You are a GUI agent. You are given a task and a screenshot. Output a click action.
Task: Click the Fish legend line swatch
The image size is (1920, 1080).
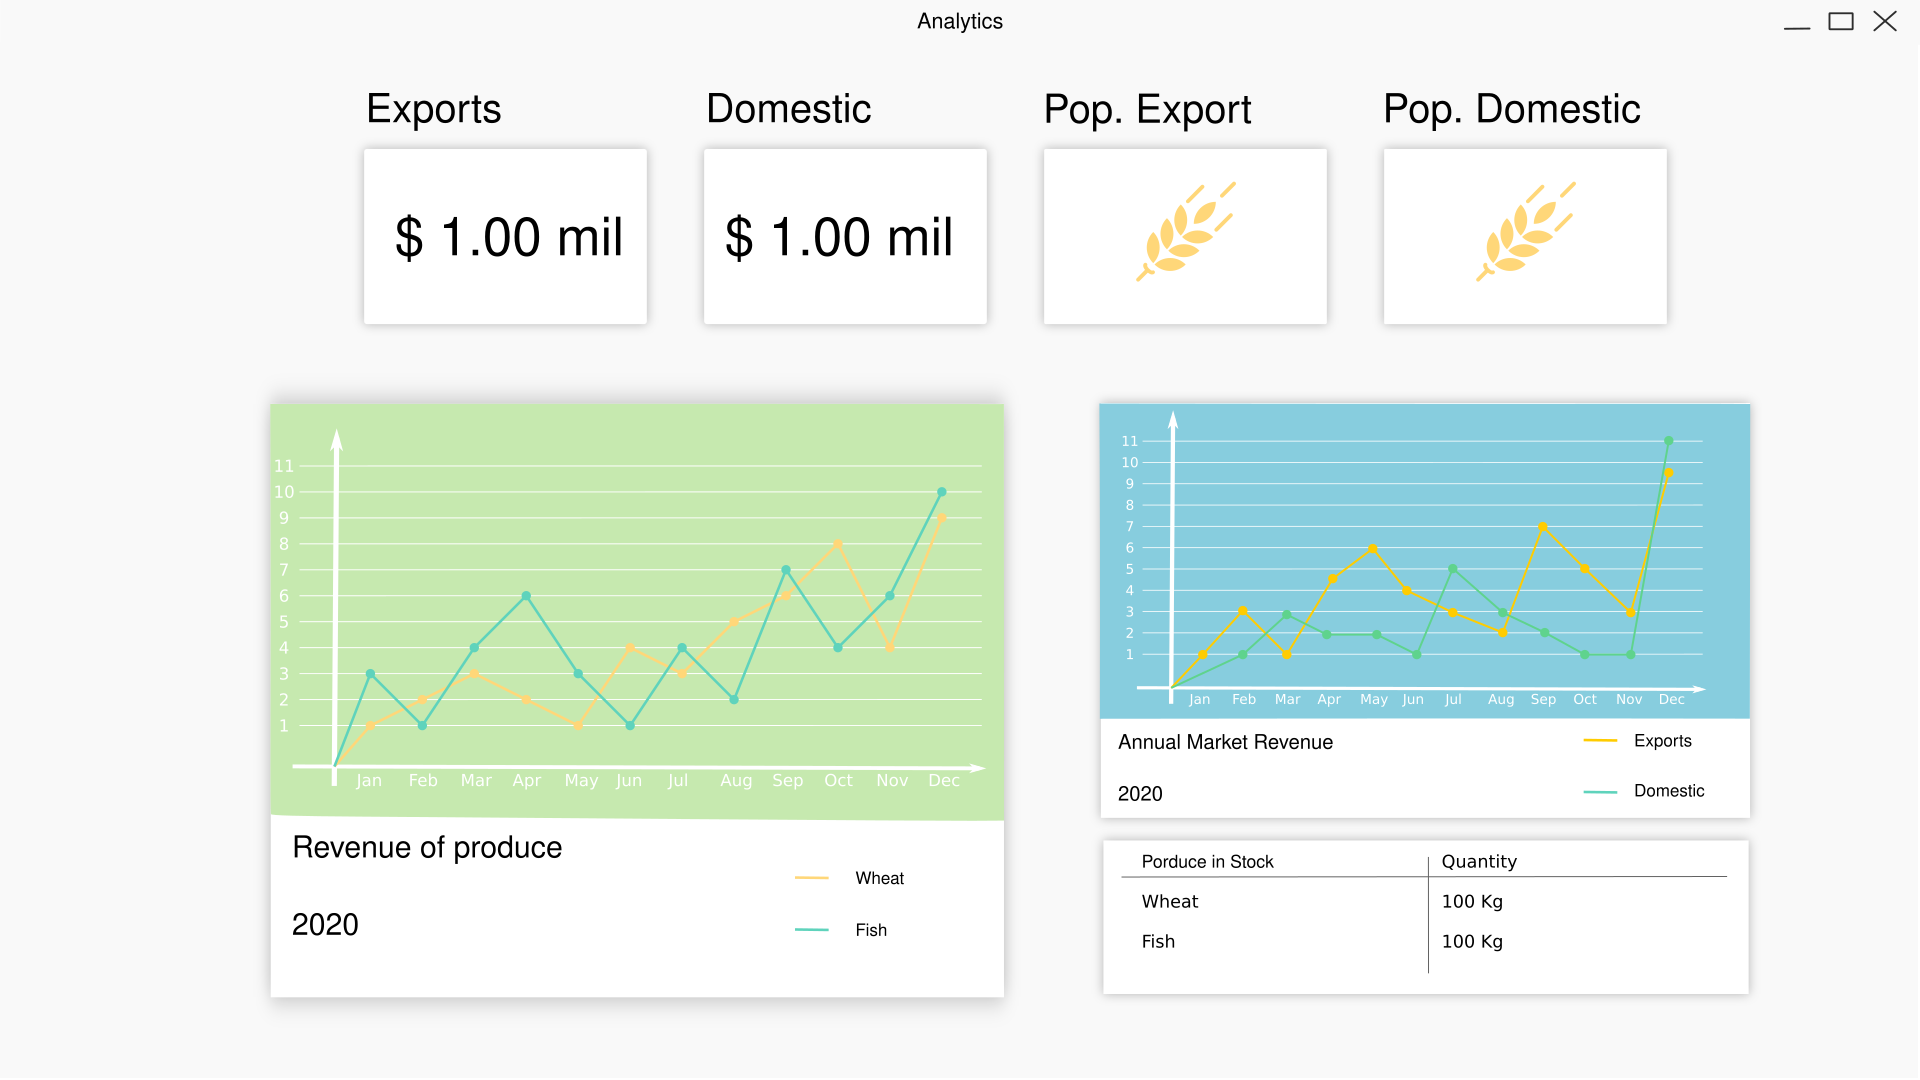pos(812,930)
